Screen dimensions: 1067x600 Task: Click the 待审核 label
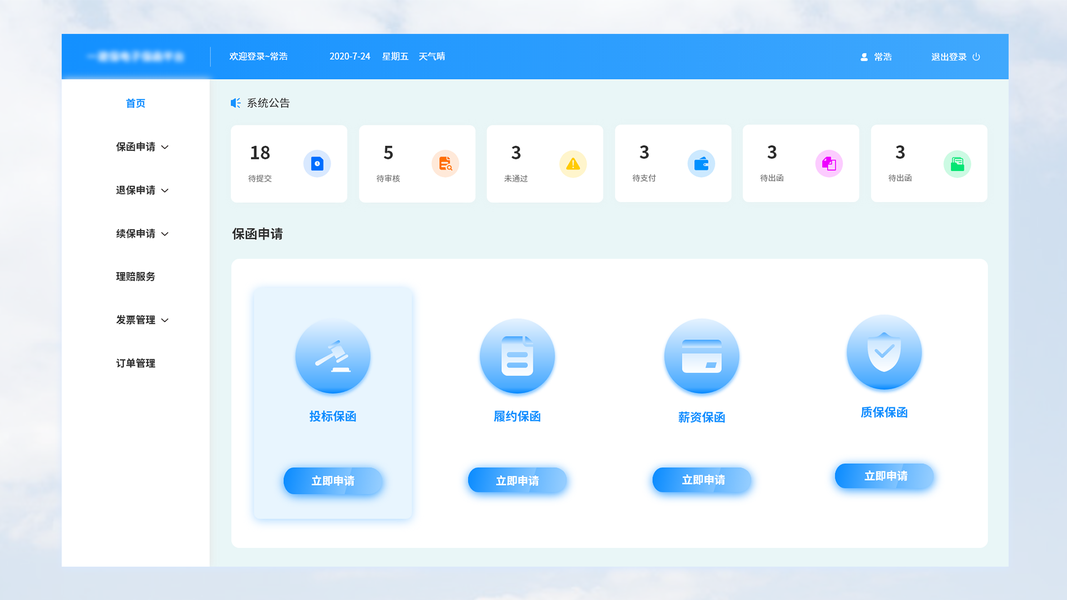[x=388, y=179]
